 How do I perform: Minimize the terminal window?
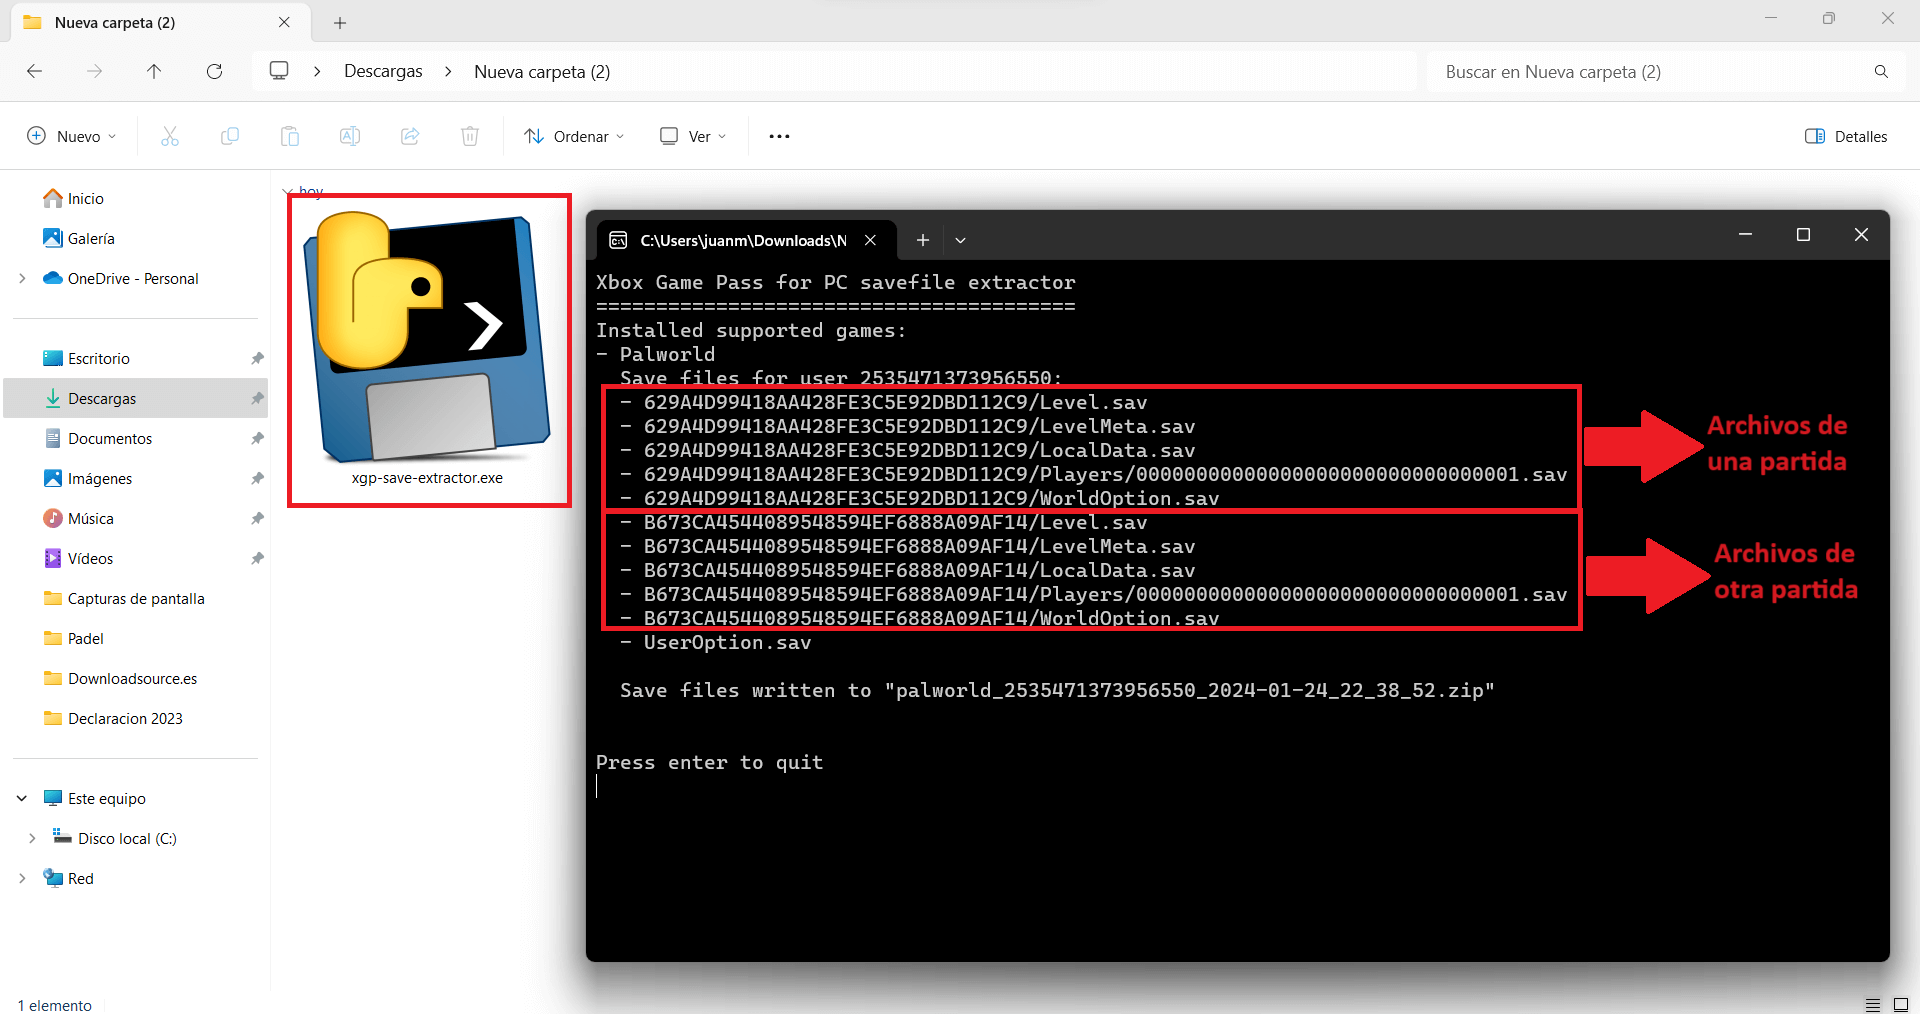pyautogui.click(x=1745, y=234)
